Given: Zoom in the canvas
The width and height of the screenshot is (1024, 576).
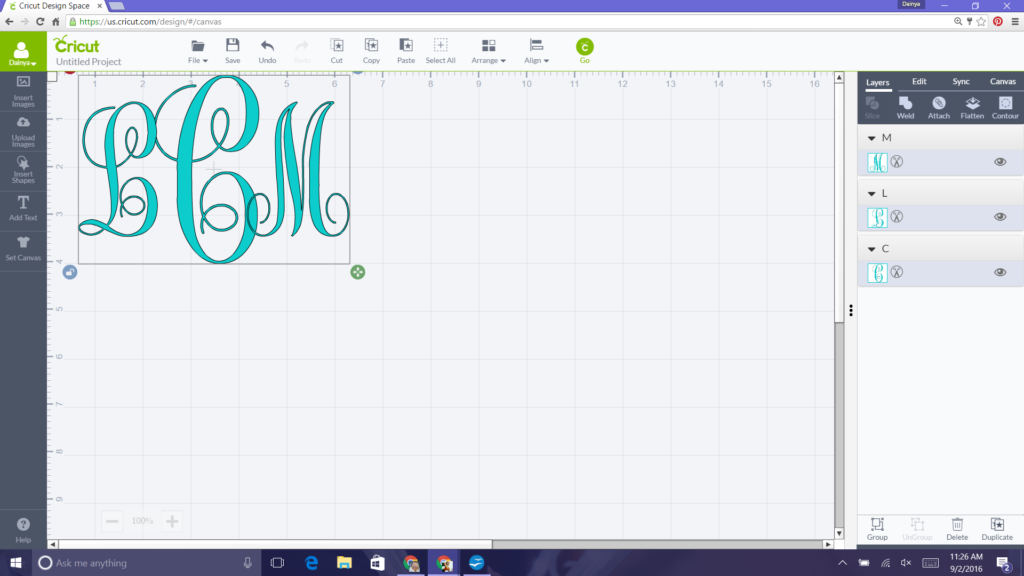Looking at the screenshot, I should click(x=172, y=521).
